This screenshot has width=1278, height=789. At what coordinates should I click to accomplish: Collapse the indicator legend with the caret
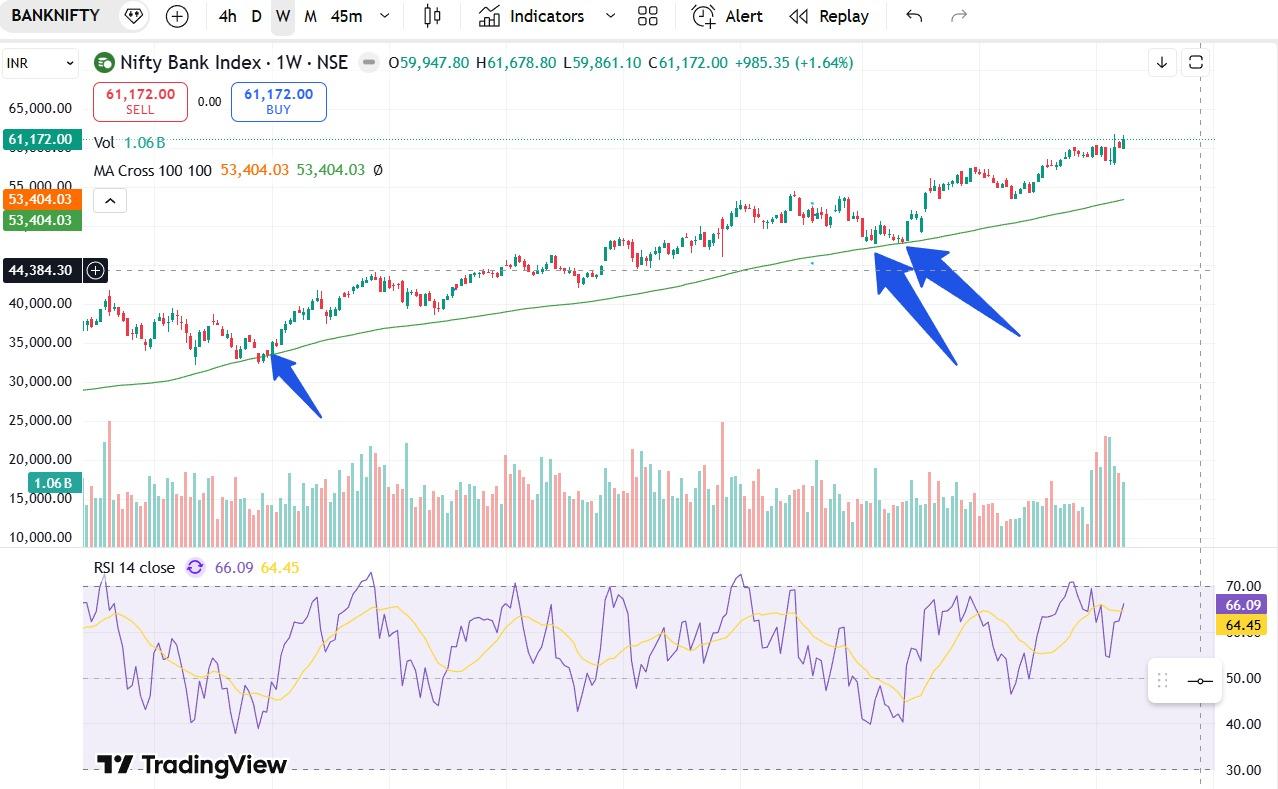pos(110,201)
